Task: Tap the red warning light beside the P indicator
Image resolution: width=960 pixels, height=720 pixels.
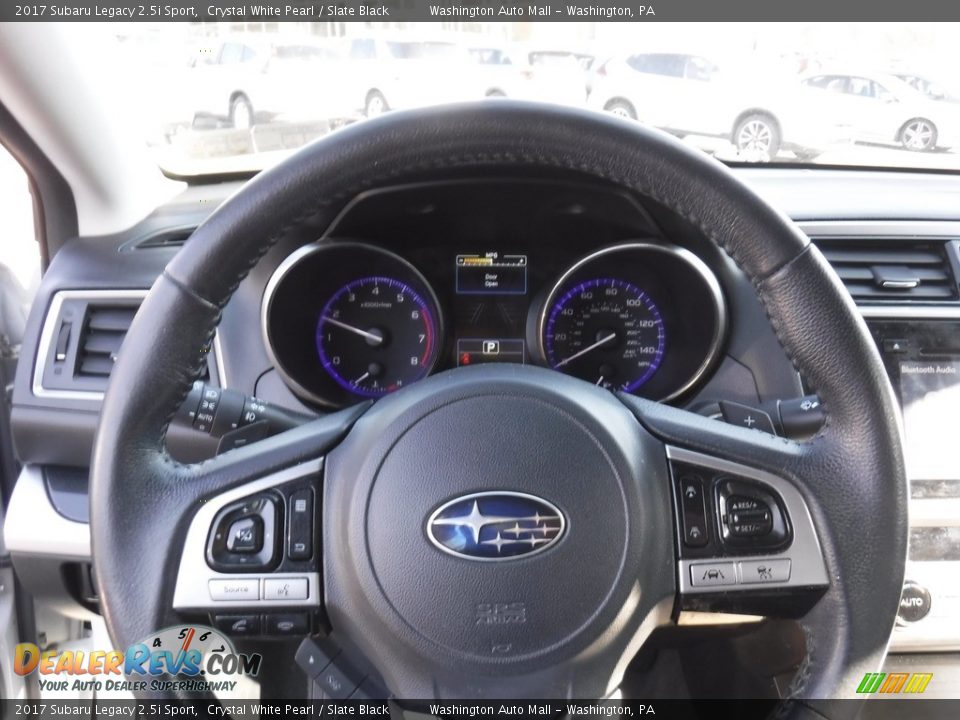Action: coord(465,358)
